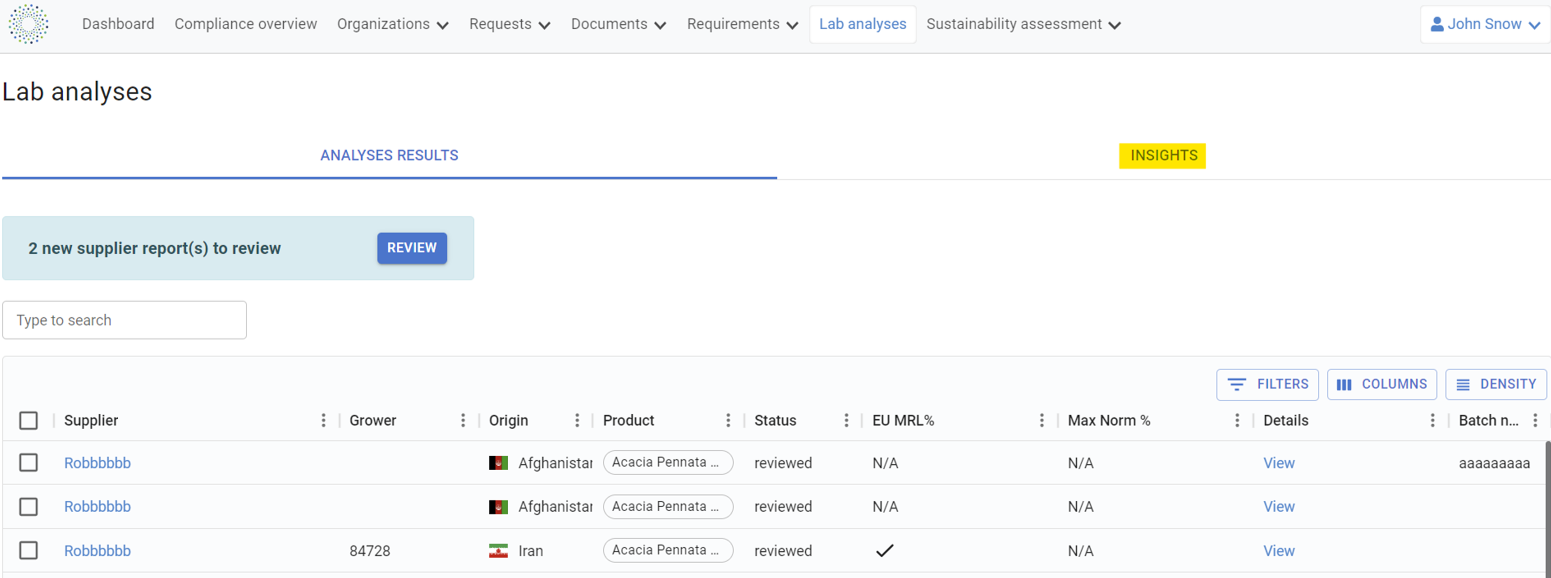Click Acacia Pennata chip in Iran row
Screen dimensions: 1551x578
tap(668, 551)
